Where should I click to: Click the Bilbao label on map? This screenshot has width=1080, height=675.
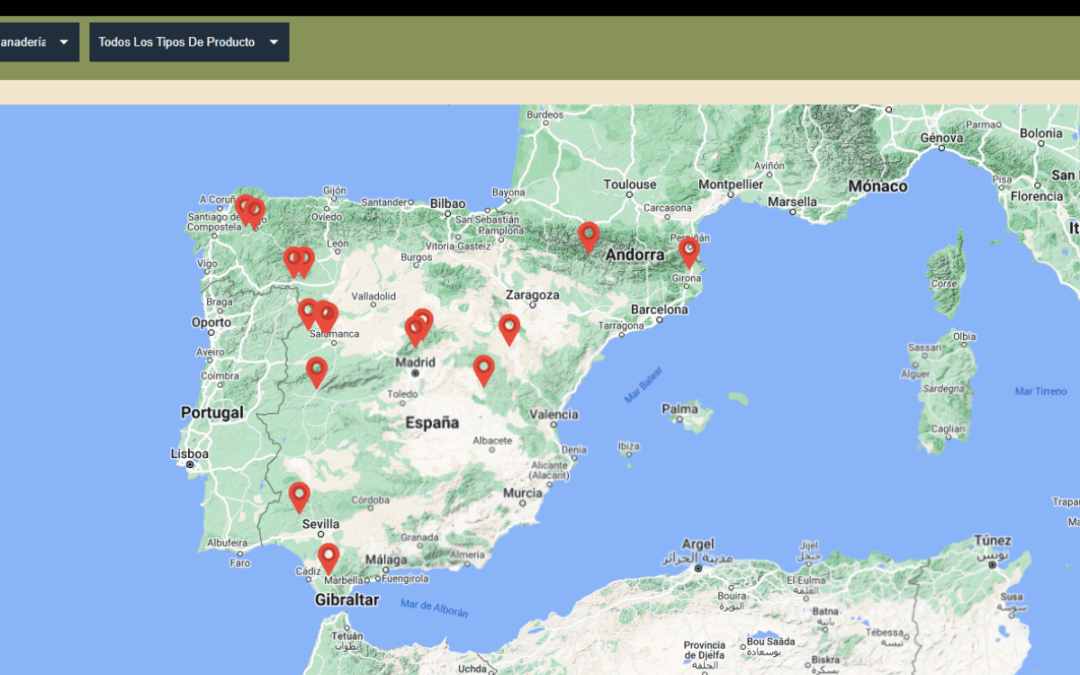tap(448, 204)
